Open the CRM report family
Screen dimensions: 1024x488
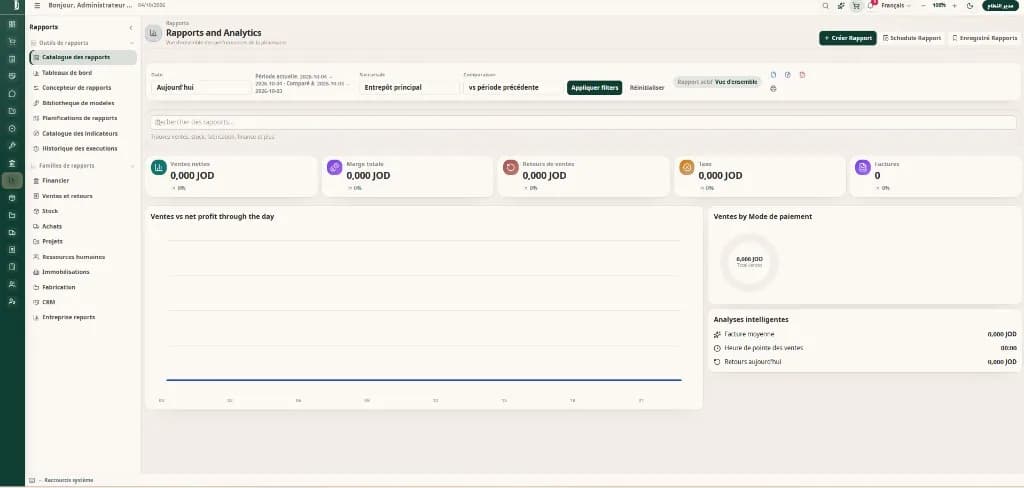coord(83,302)
